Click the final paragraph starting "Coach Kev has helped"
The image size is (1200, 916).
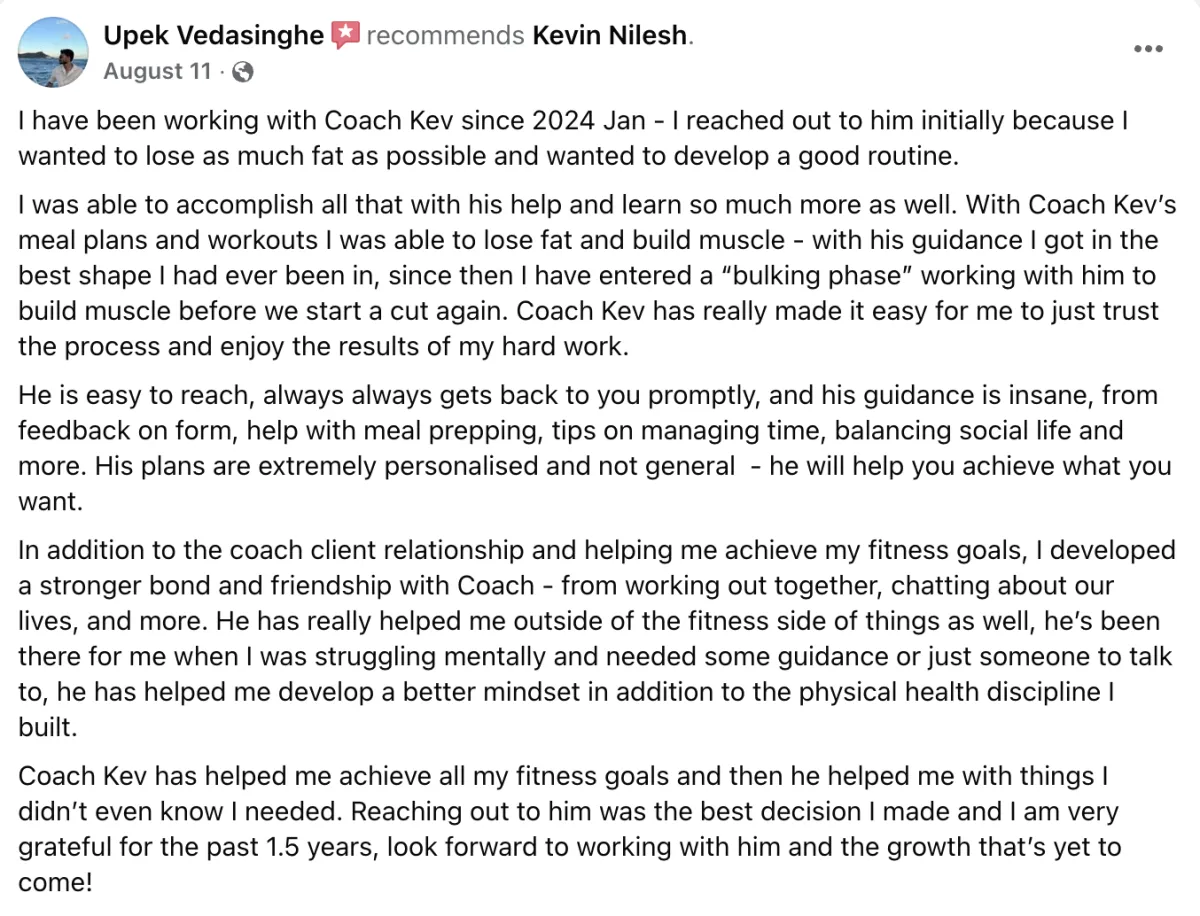pyautogui.click(x=570, y=829)
